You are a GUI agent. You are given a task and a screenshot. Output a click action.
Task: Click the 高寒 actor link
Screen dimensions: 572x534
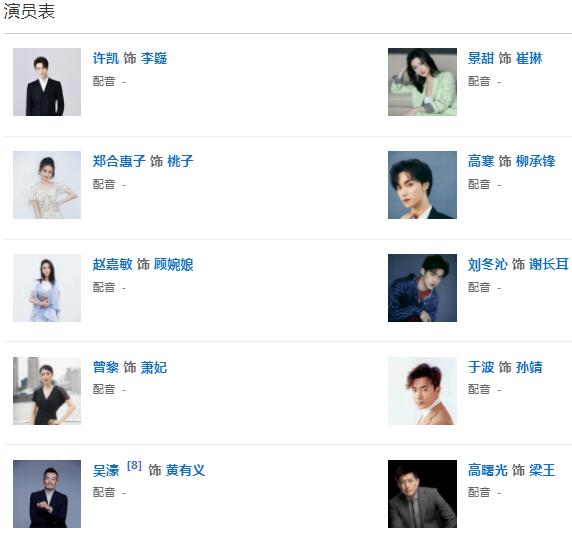481,161
